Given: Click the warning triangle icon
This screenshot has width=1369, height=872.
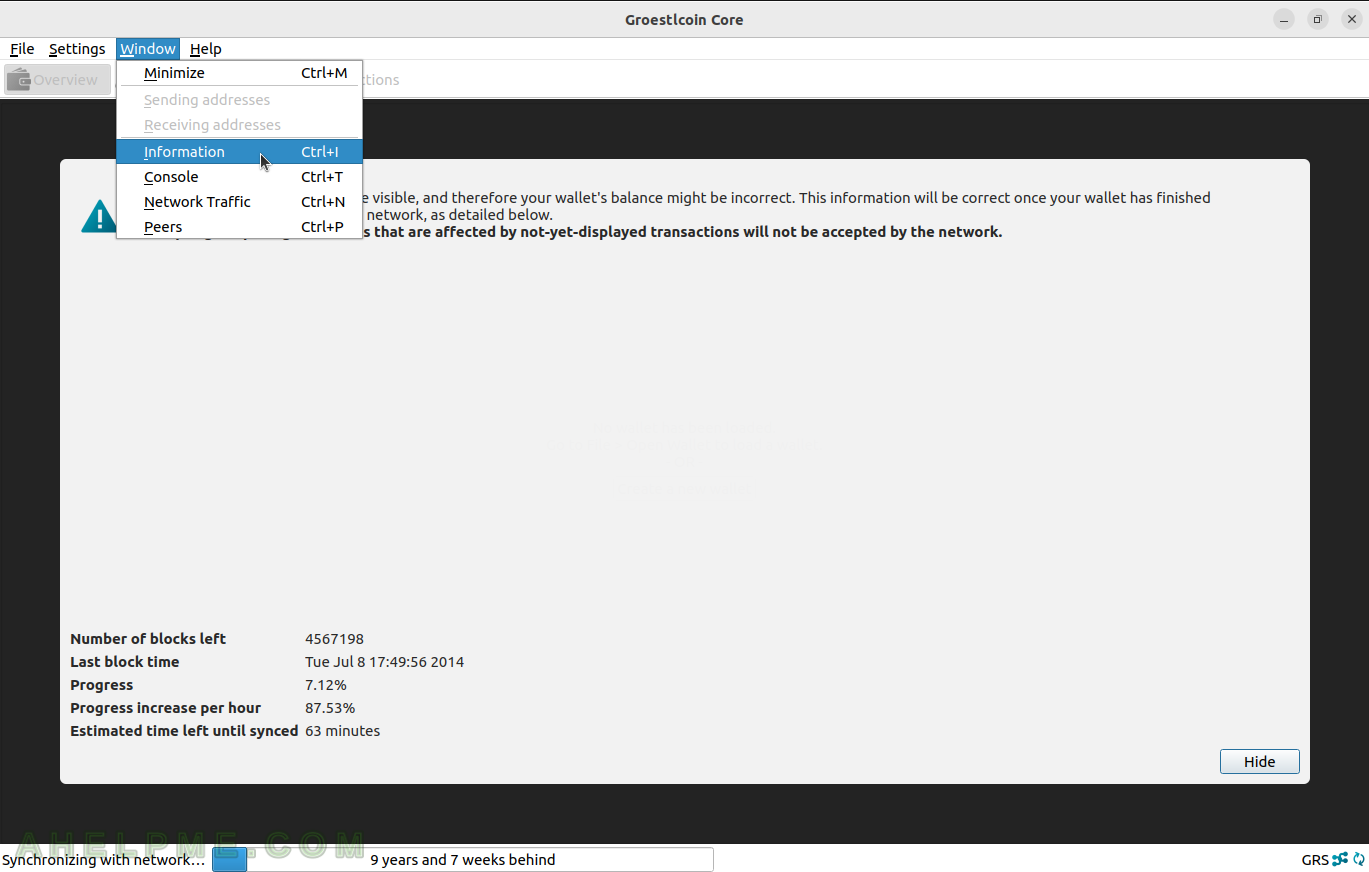Looking at the screenshot, I should (x=98, y=216).
